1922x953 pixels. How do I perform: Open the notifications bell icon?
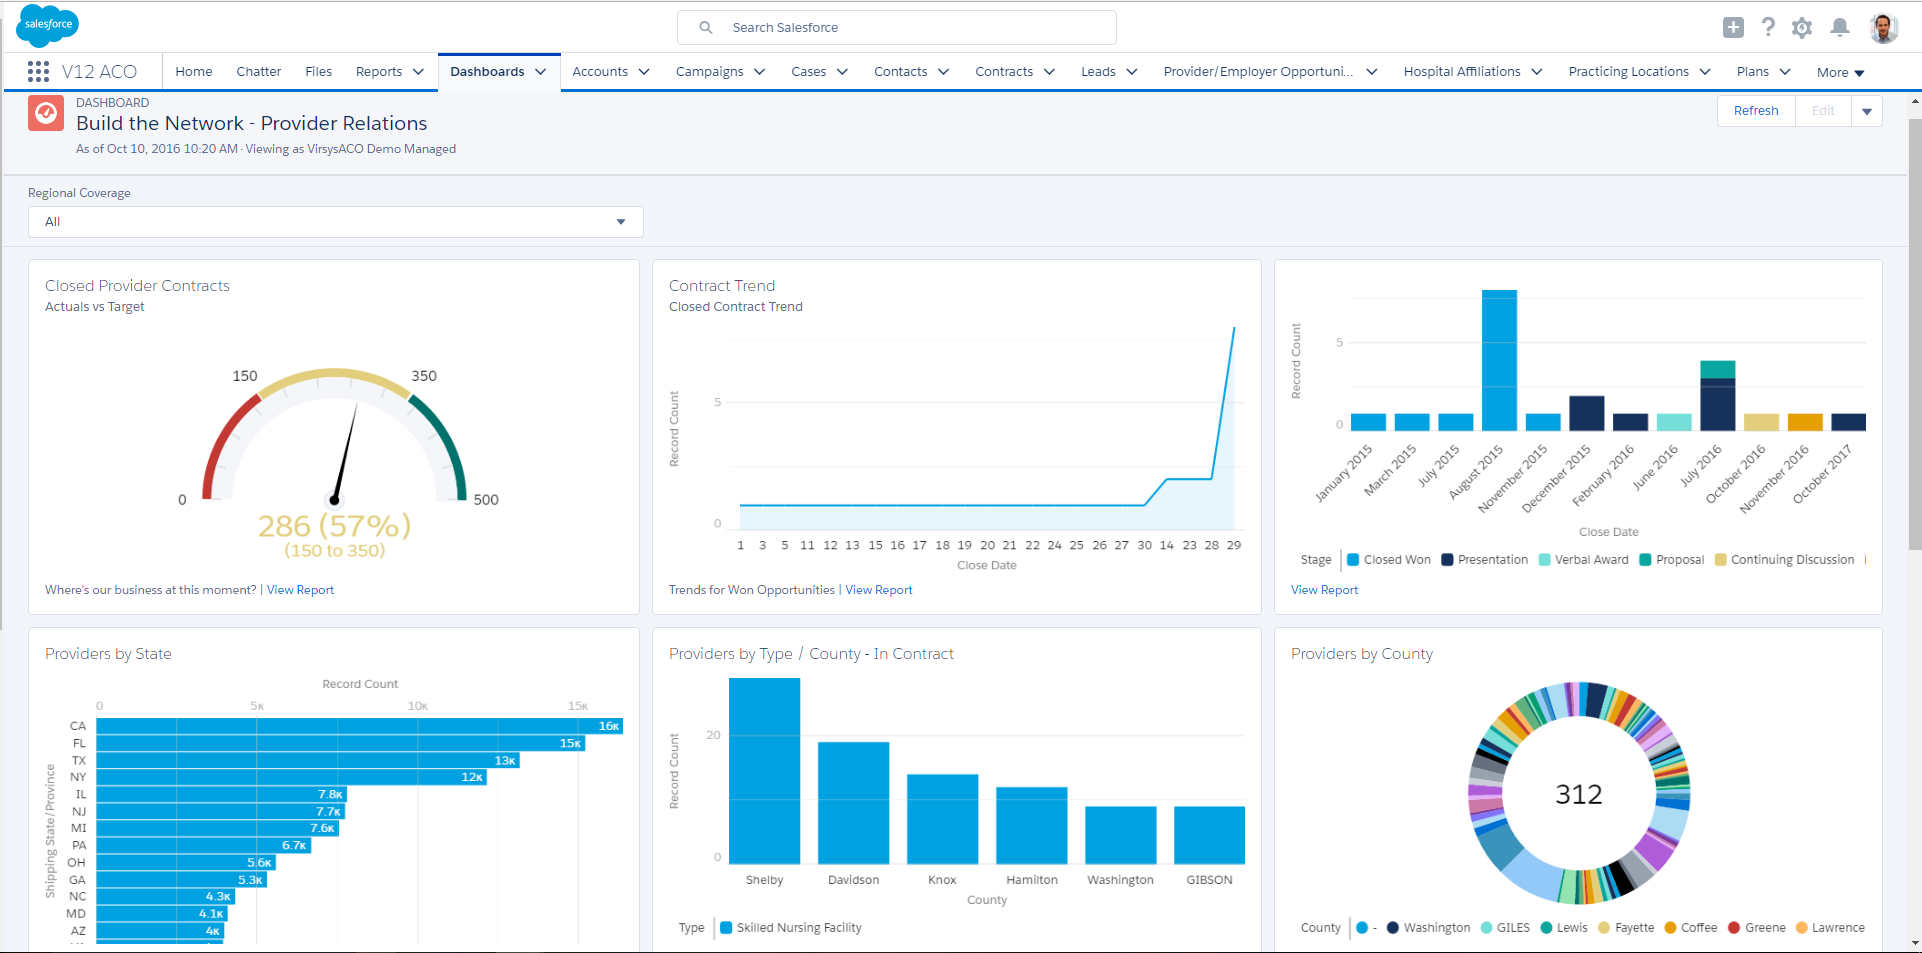pos(1839,28)
